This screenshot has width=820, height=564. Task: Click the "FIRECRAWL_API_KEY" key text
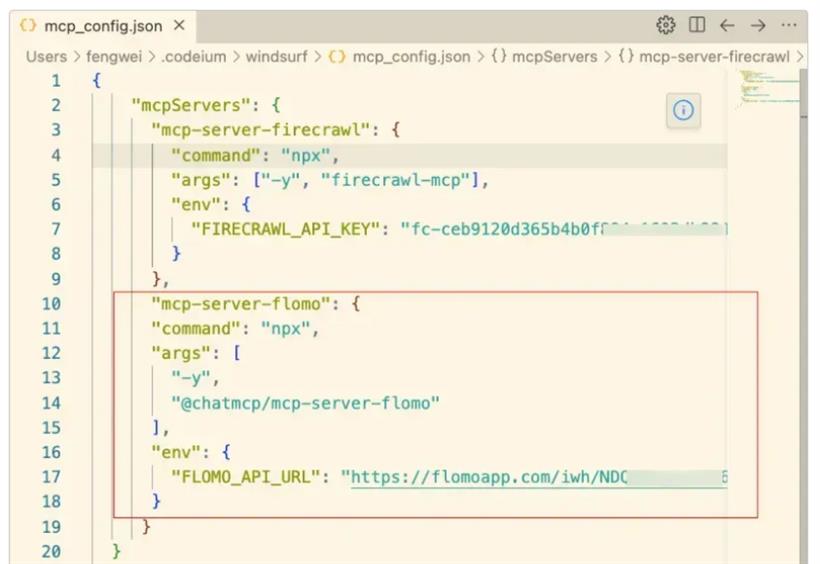coord(286,229)
